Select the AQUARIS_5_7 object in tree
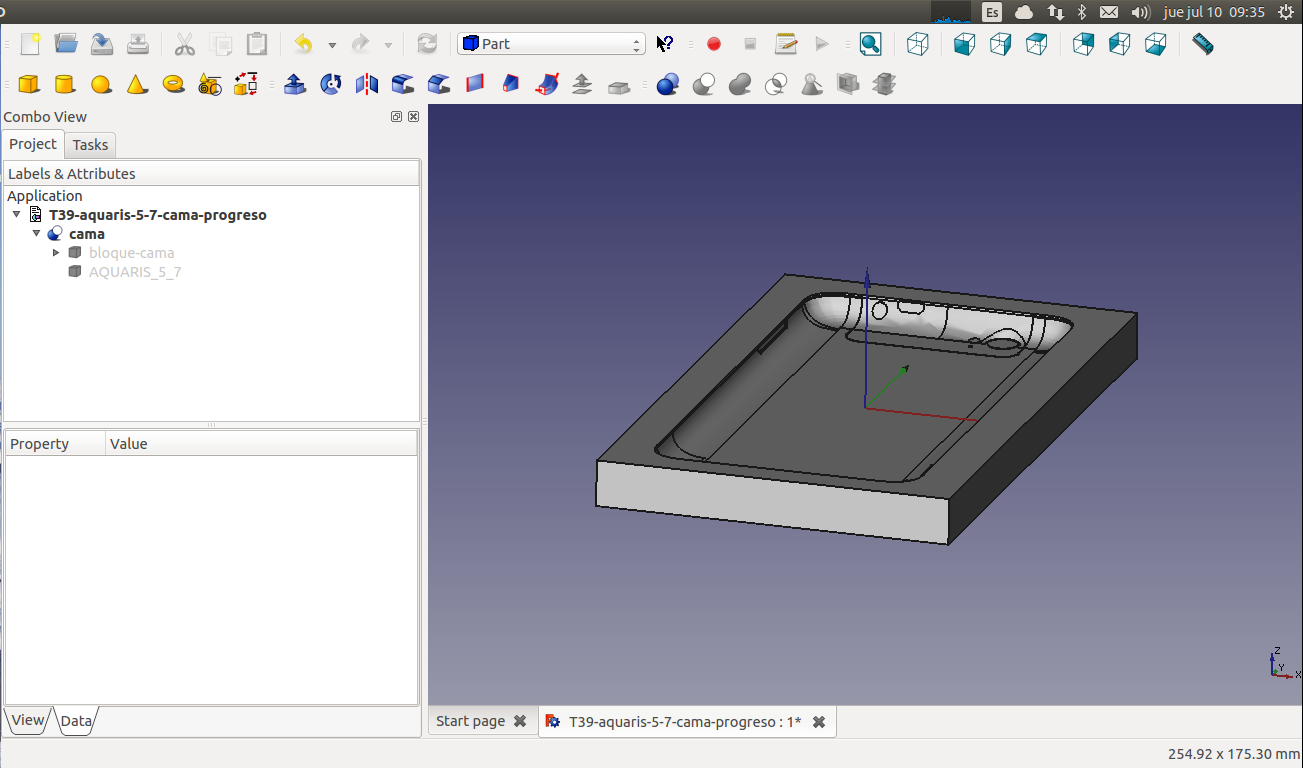The width and height of the screenshot is (1303, 768). [x=134, y=272]
